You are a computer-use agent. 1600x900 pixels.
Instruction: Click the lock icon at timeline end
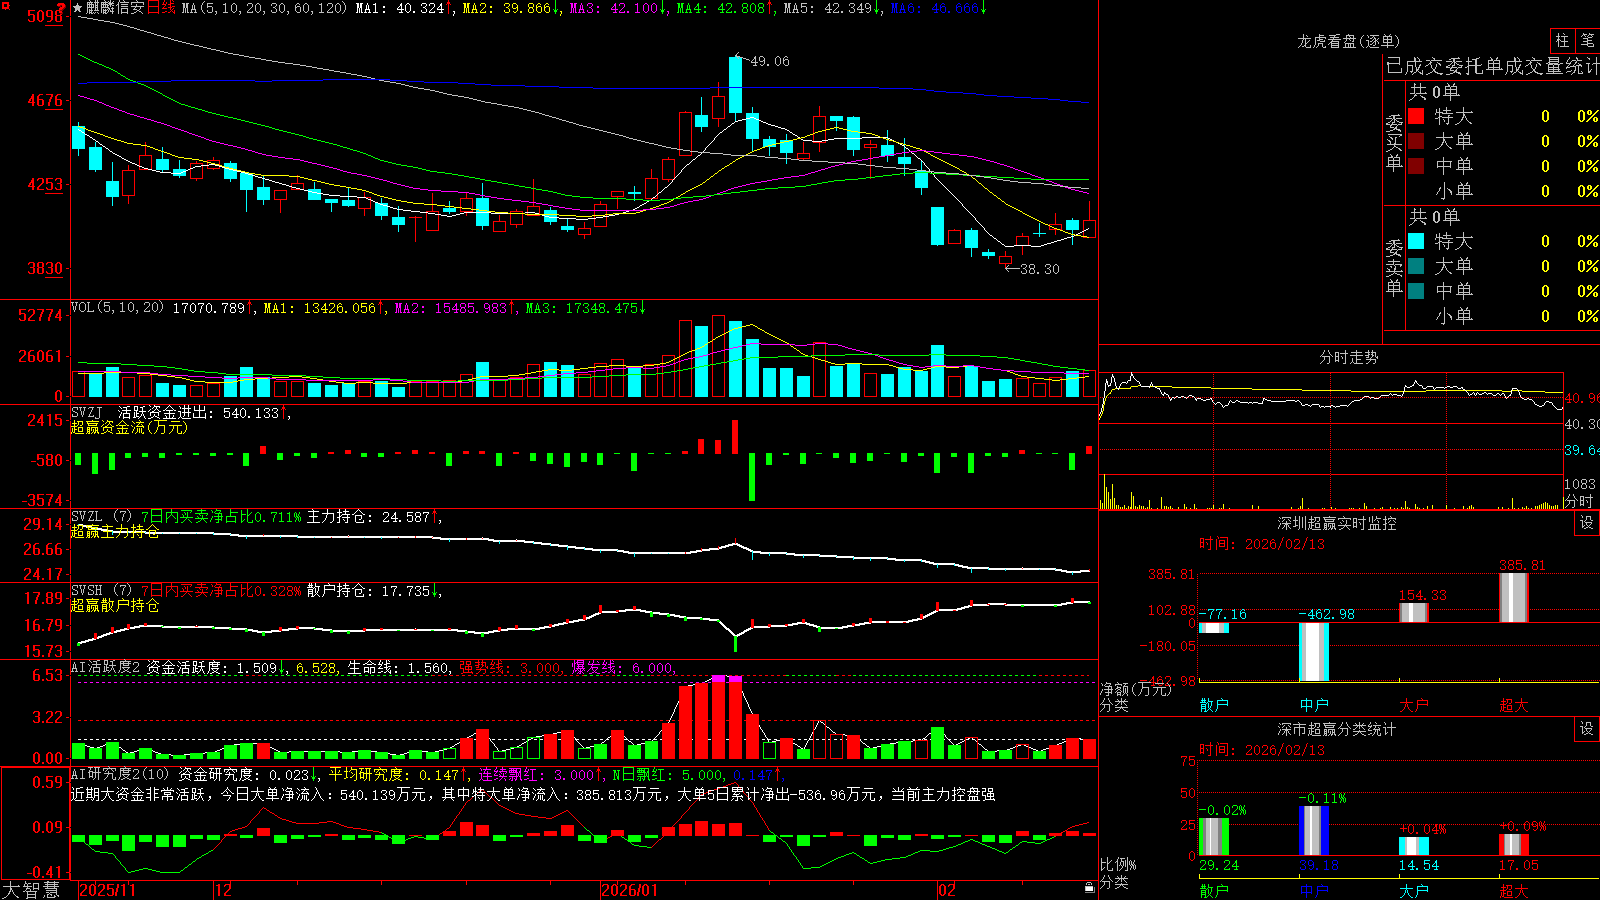pyautogui.click(x=1089, y=888)
